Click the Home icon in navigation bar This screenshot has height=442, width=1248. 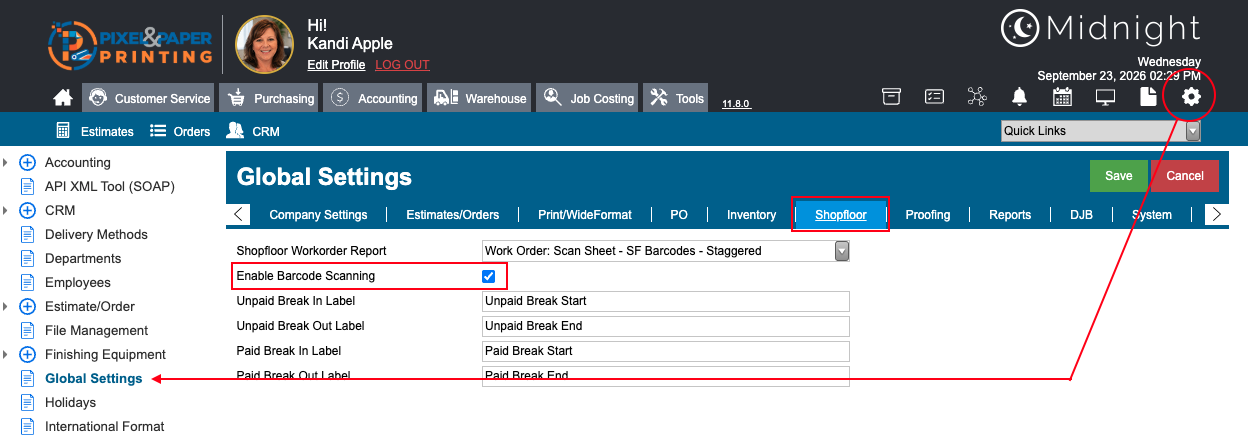(x=63, y=98)
